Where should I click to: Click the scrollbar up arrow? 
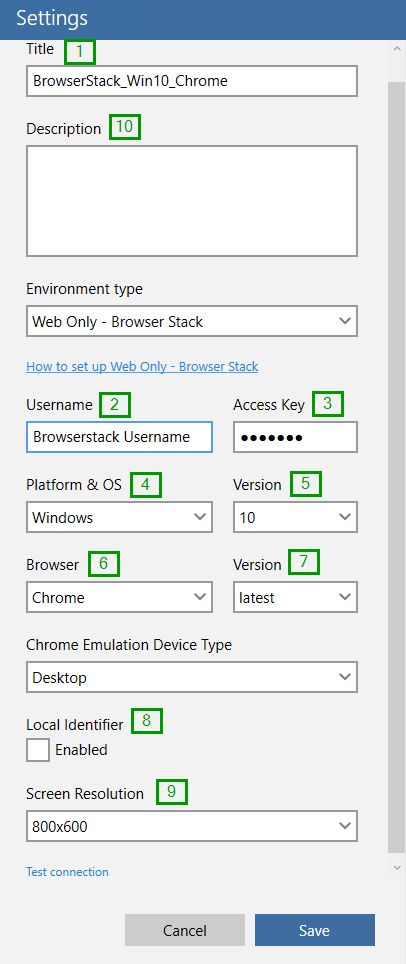pyautogui.click(x=397, y=49)
